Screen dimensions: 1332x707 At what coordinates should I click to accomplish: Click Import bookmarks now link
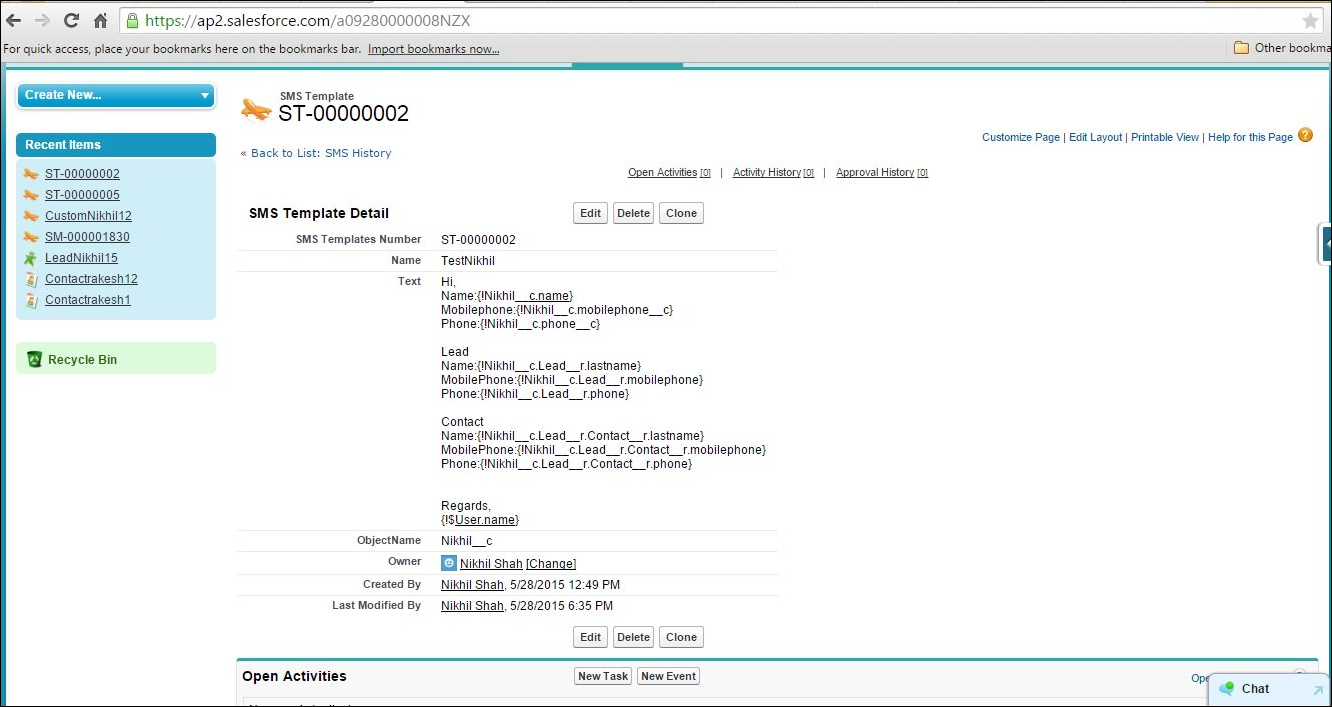coord(434,49)
